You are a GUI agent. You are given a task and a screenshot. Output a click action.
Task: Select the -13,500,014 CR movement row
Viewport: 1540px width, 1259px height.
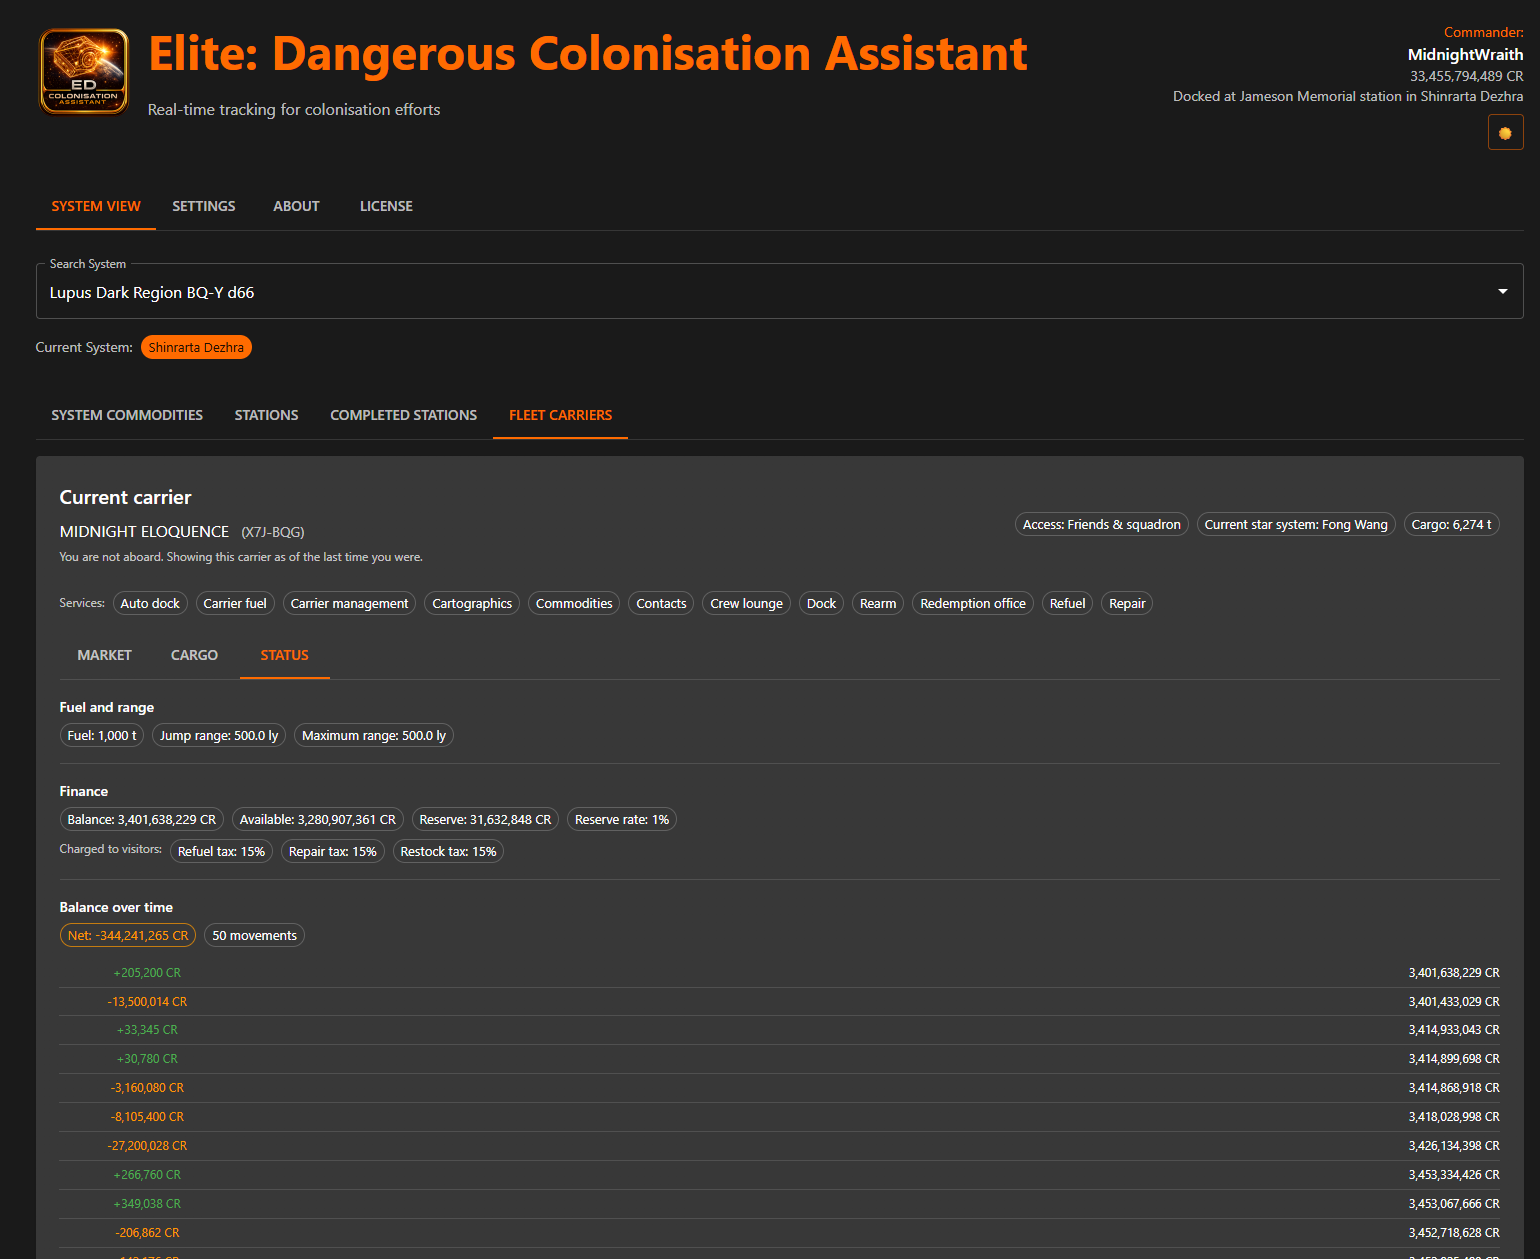pyautogui.click(x=779, y=1002)
